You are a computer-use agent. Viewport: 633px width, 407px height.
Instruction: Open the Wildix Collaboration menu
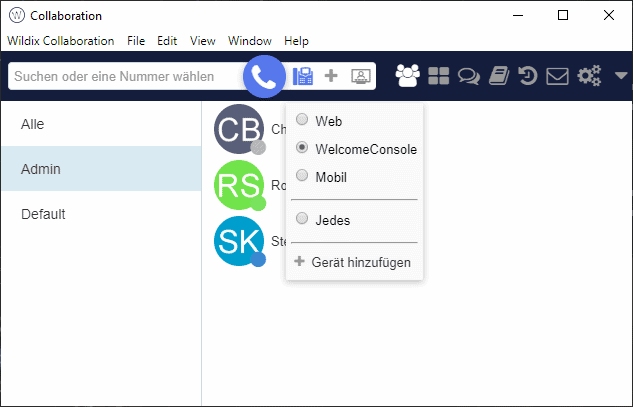click(x=61, y=41)
